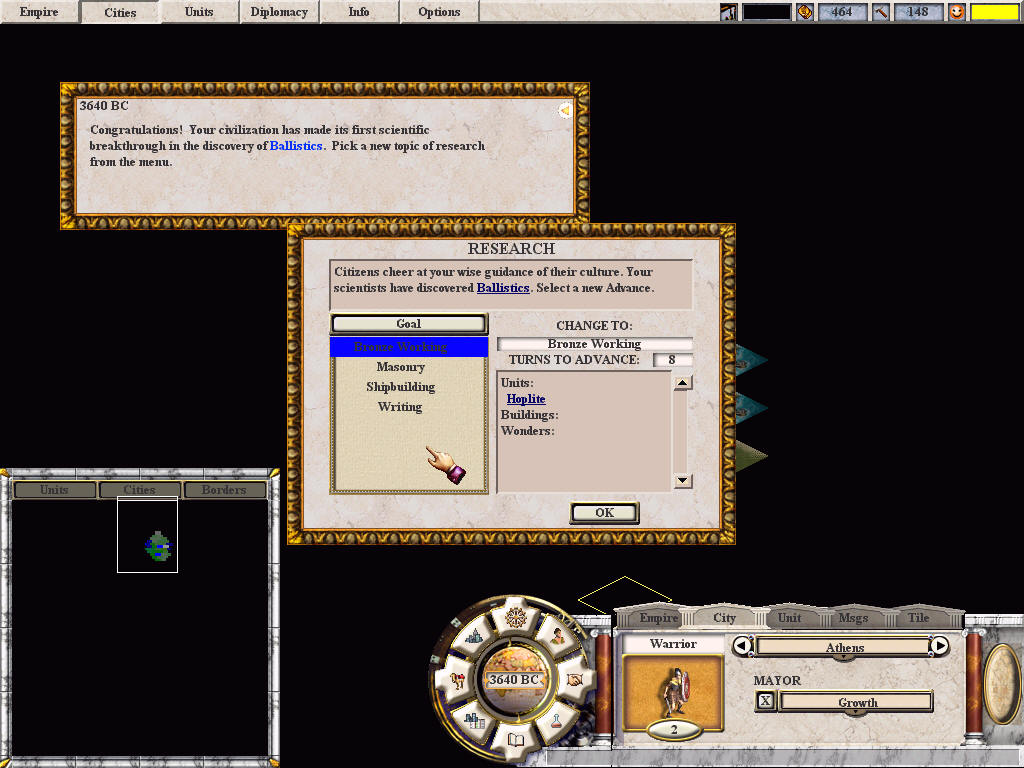This screenshot has width=1024, height=768.
Task: Click the up arrow of the advance details scrollbar
Action: tap(682, 383)
